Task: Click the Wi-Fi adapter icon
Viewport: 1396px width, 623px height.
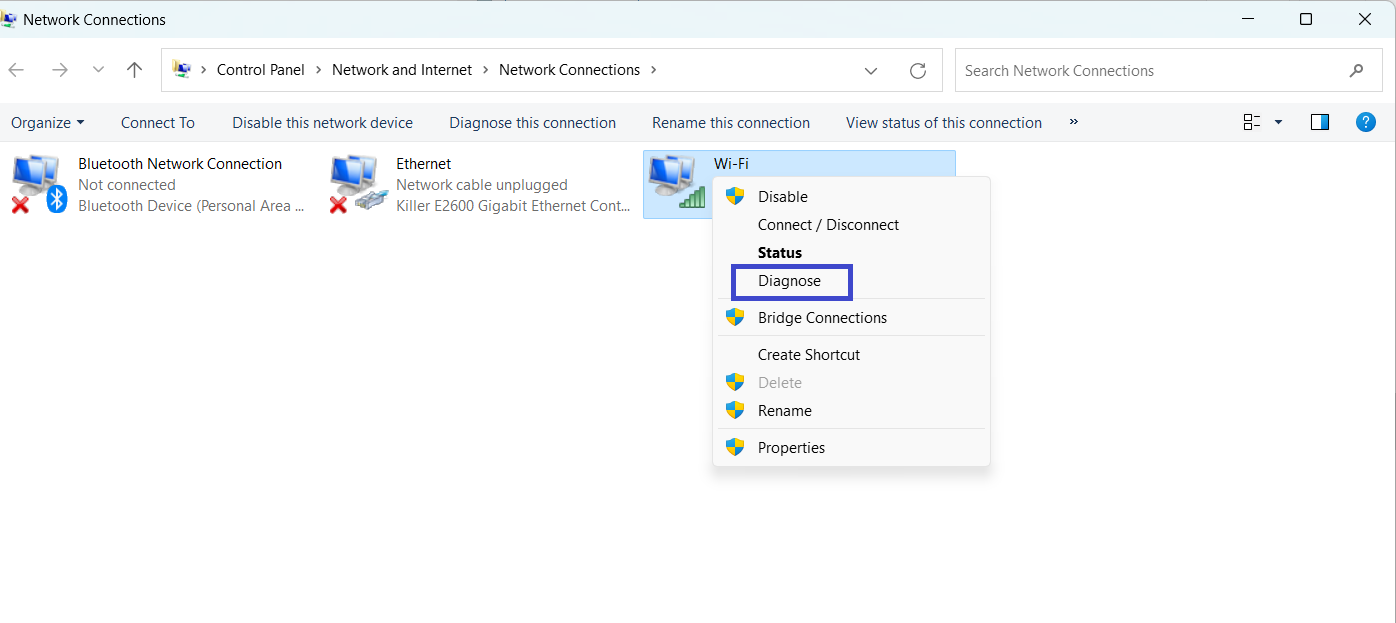Action: (x=676, y=182)
